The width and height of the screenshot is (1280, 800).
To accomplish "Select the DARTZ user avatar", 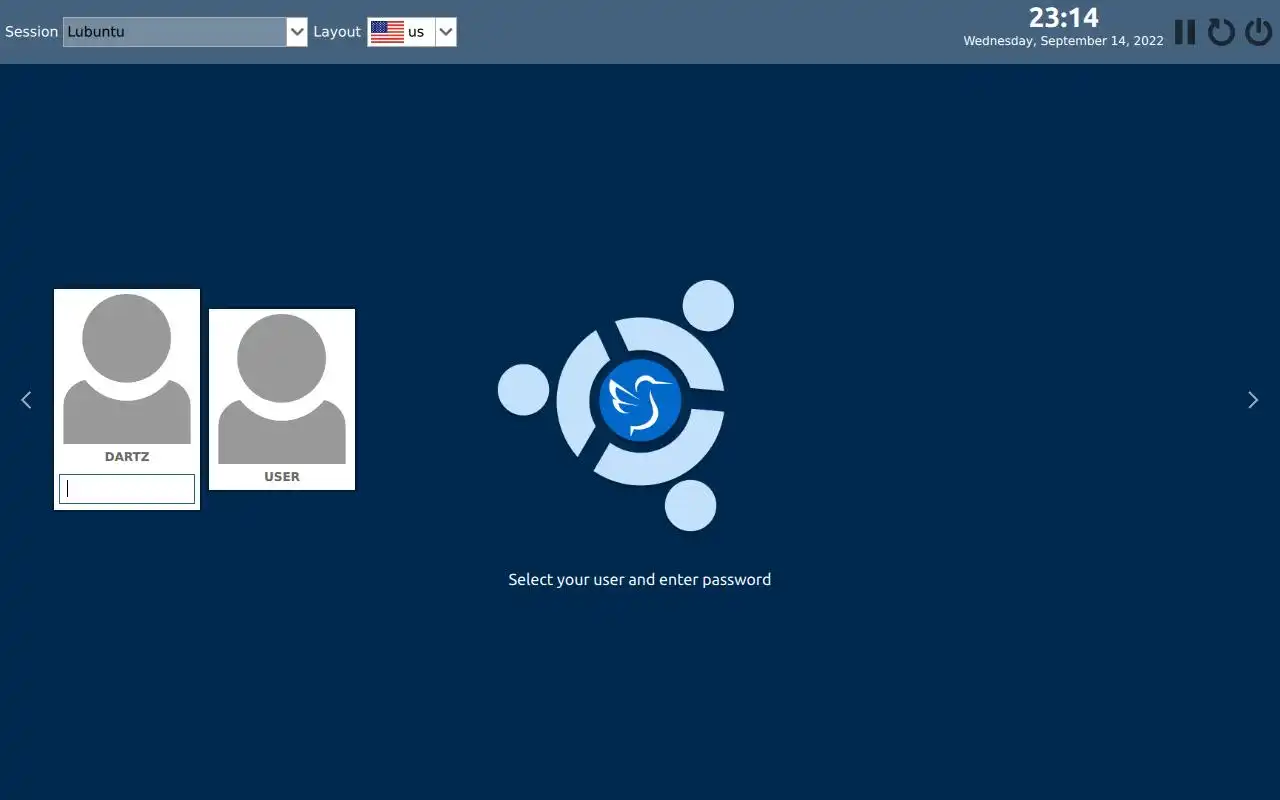I will [x=127, y=369].
